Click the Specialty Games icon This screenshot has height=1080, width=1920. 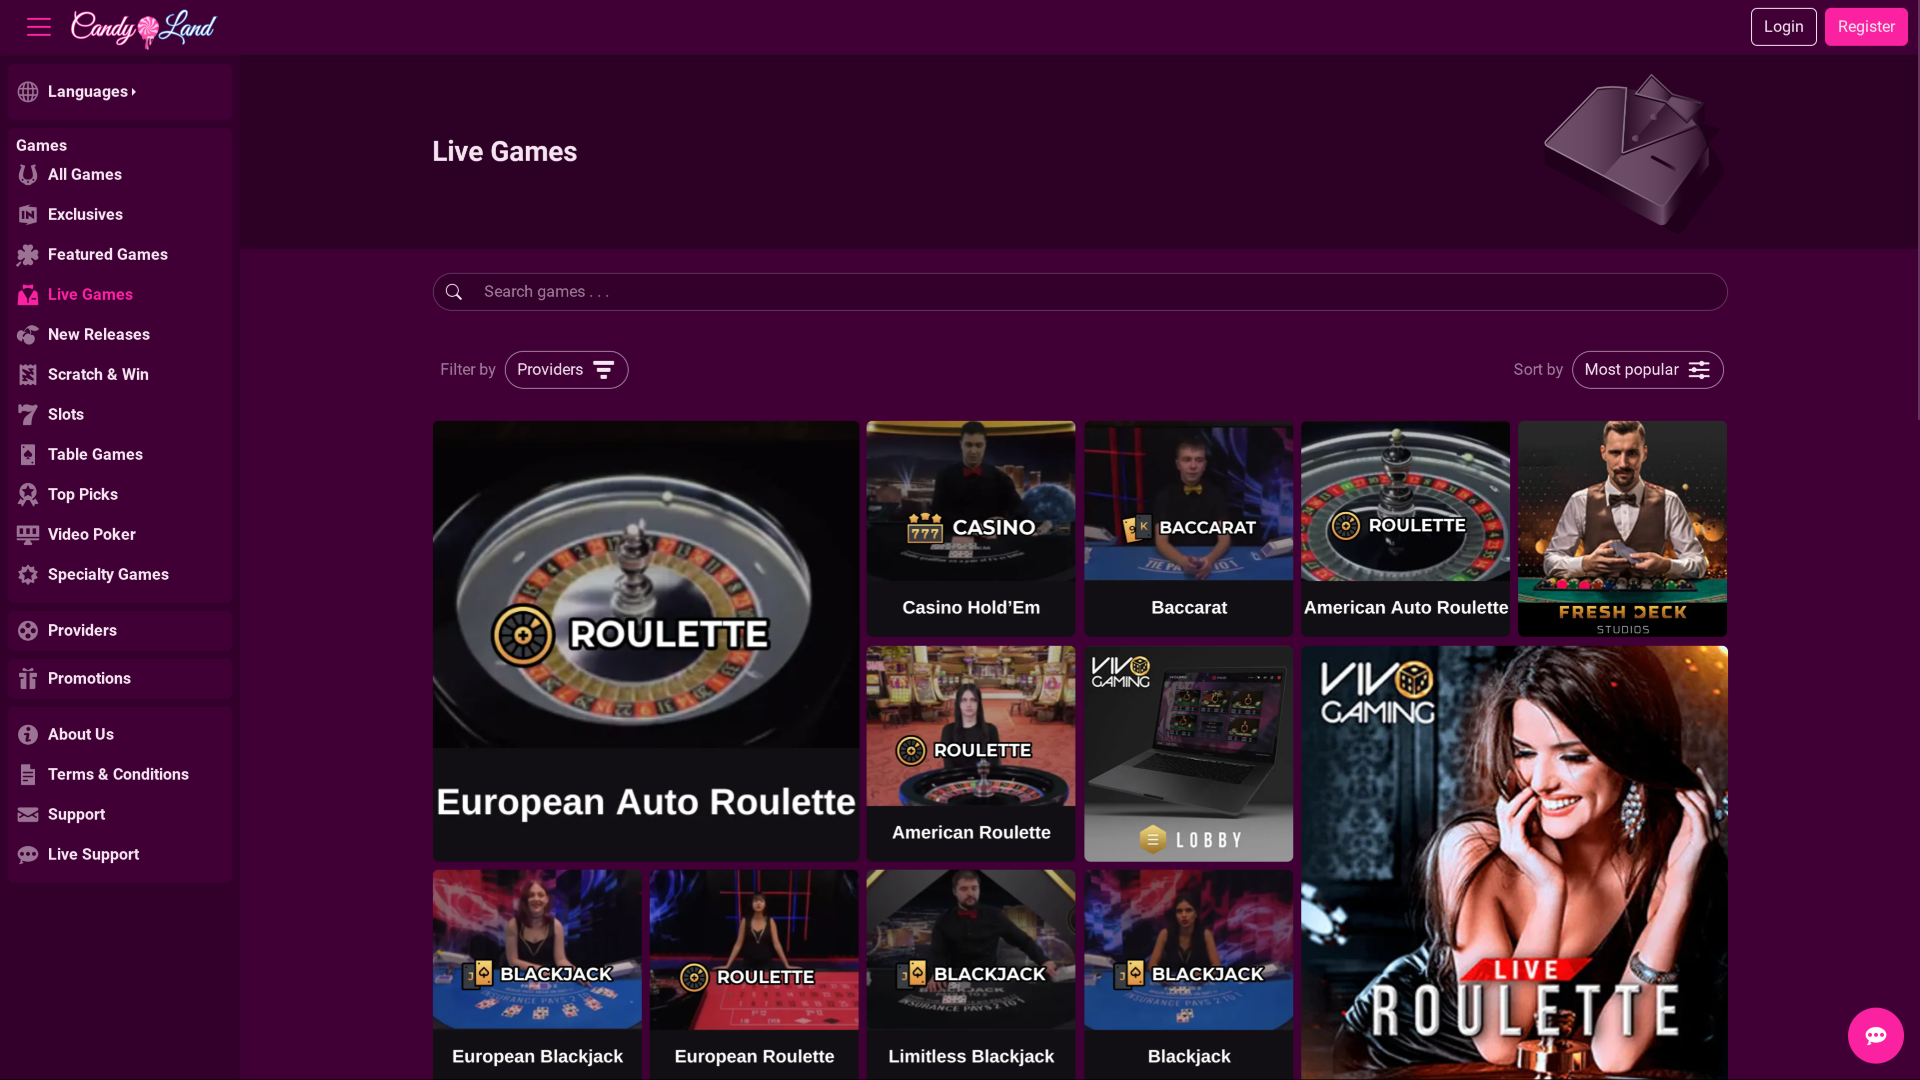(x=28, y=574)
